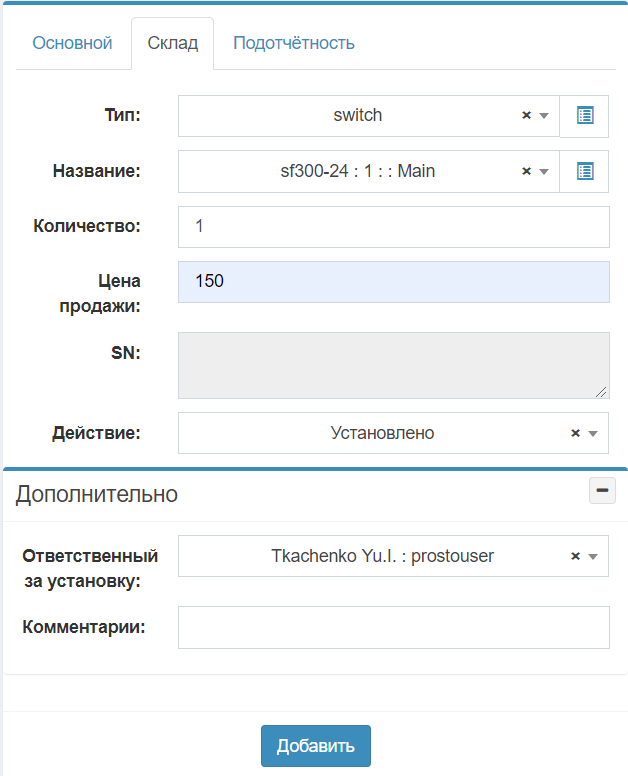
Task: Clear the Установлено action selection
Action: [575, 433]
